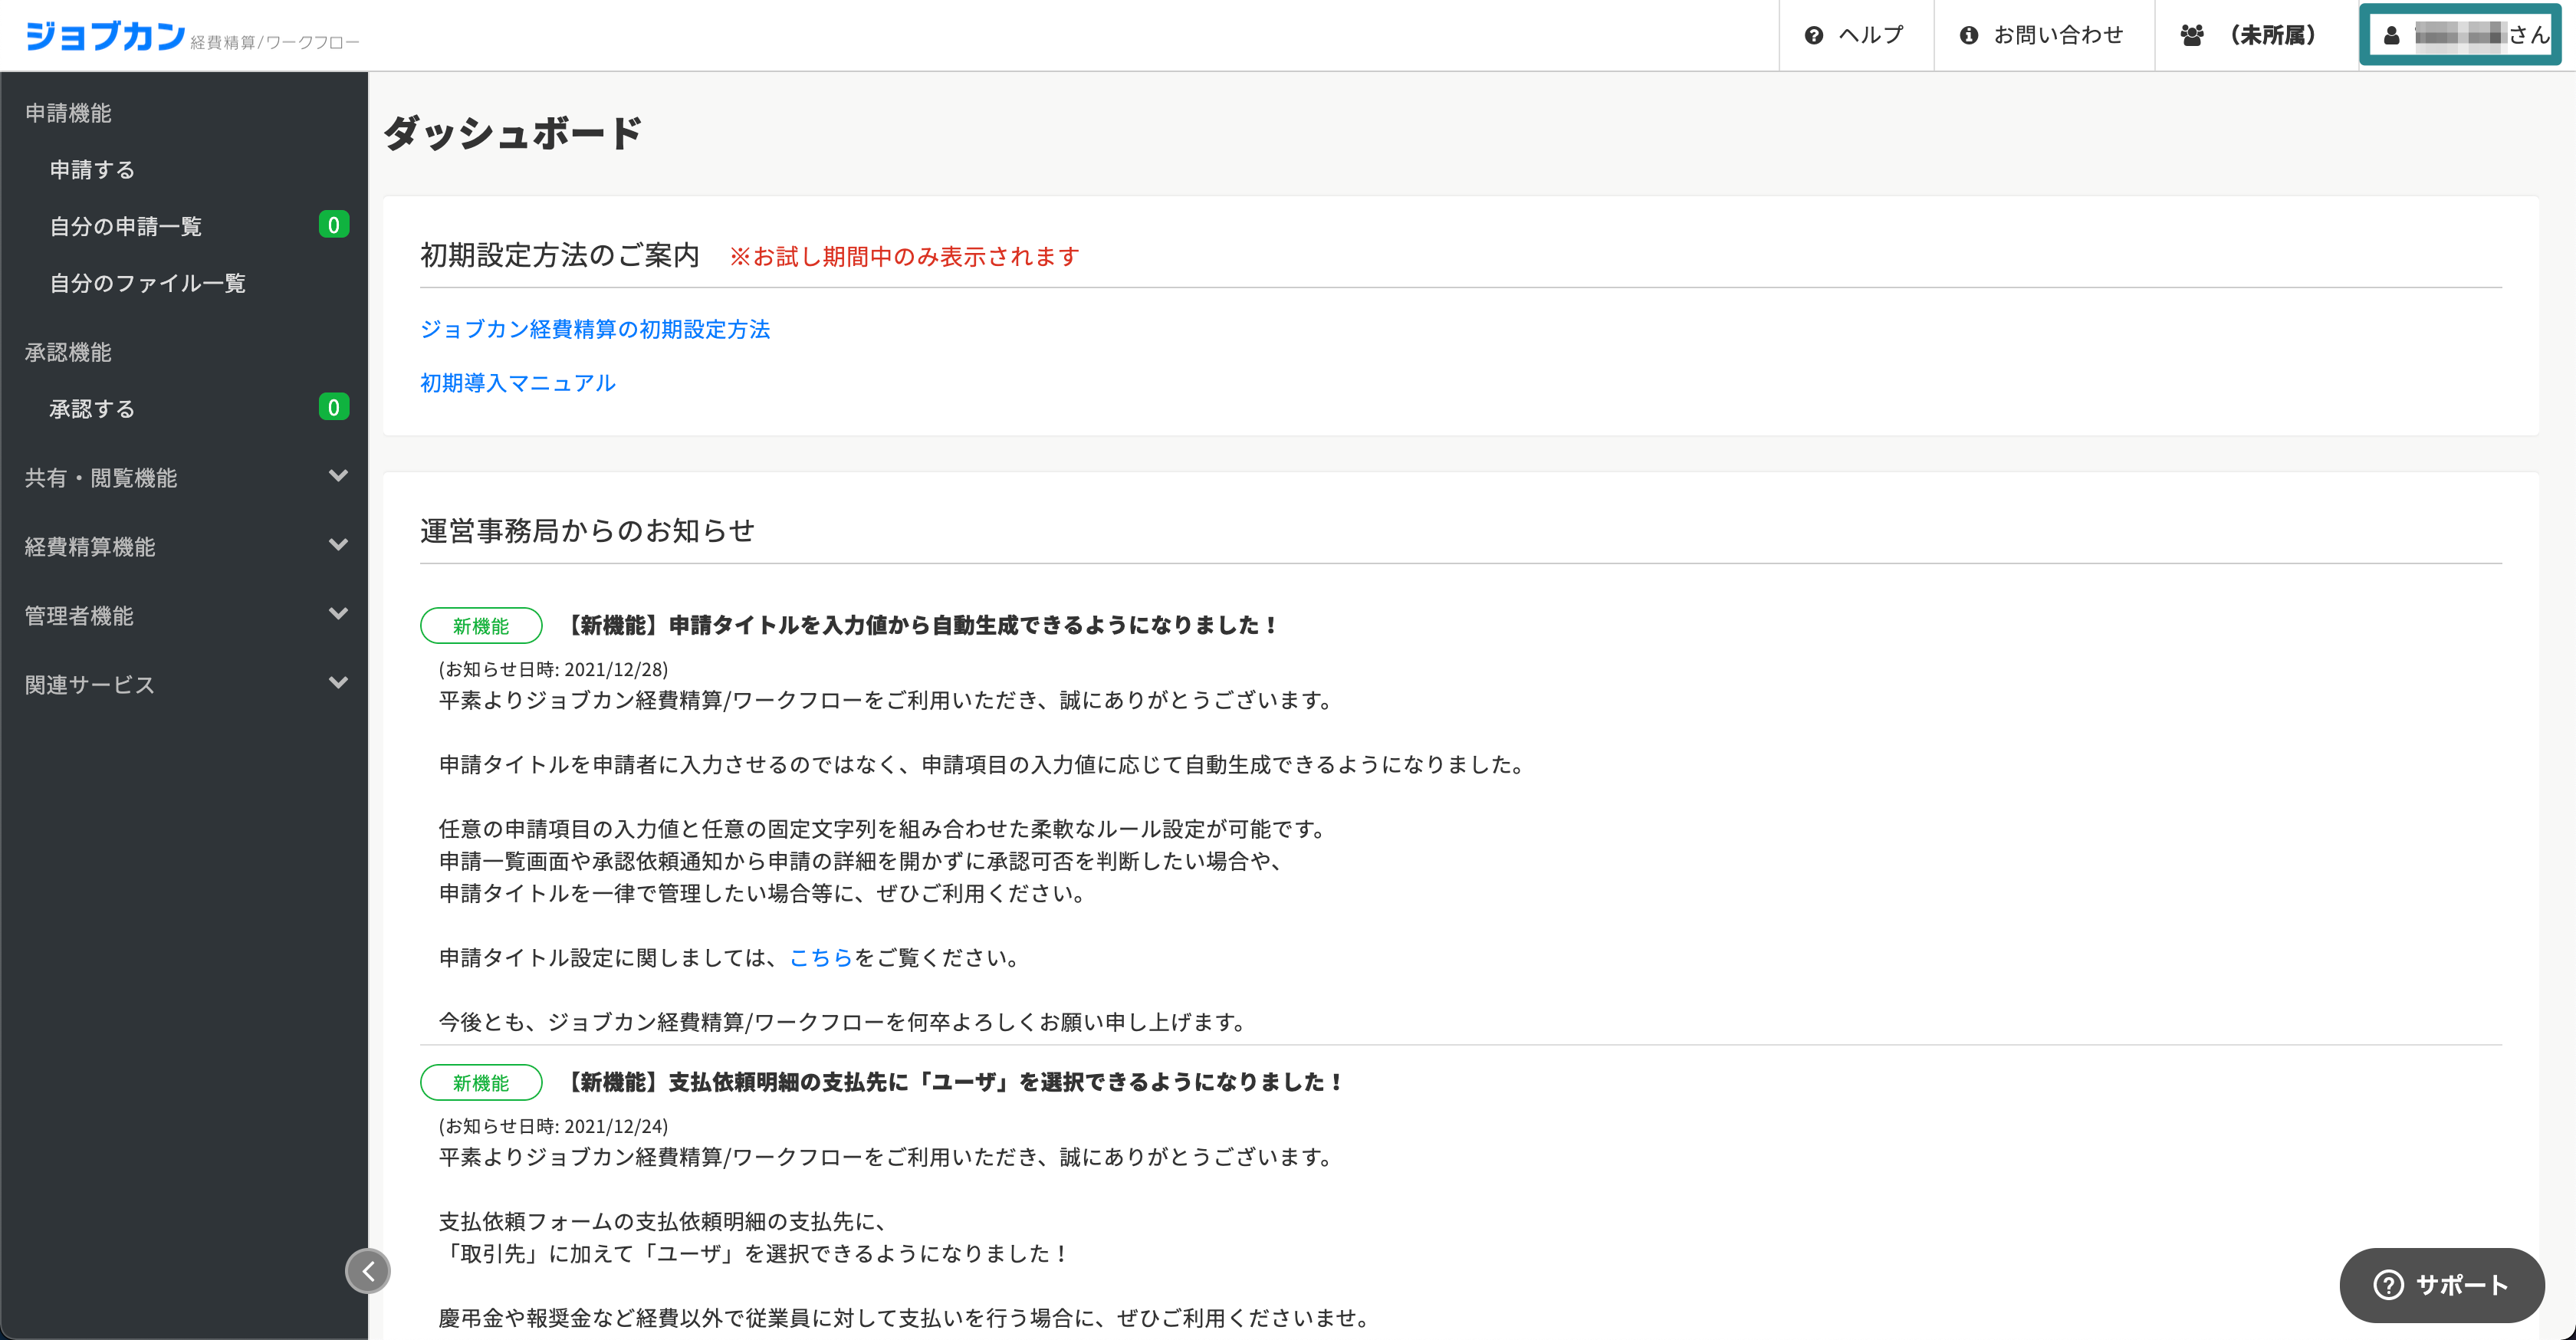Collapse the sidebar with the arrow button

[x=368, y=1271]
